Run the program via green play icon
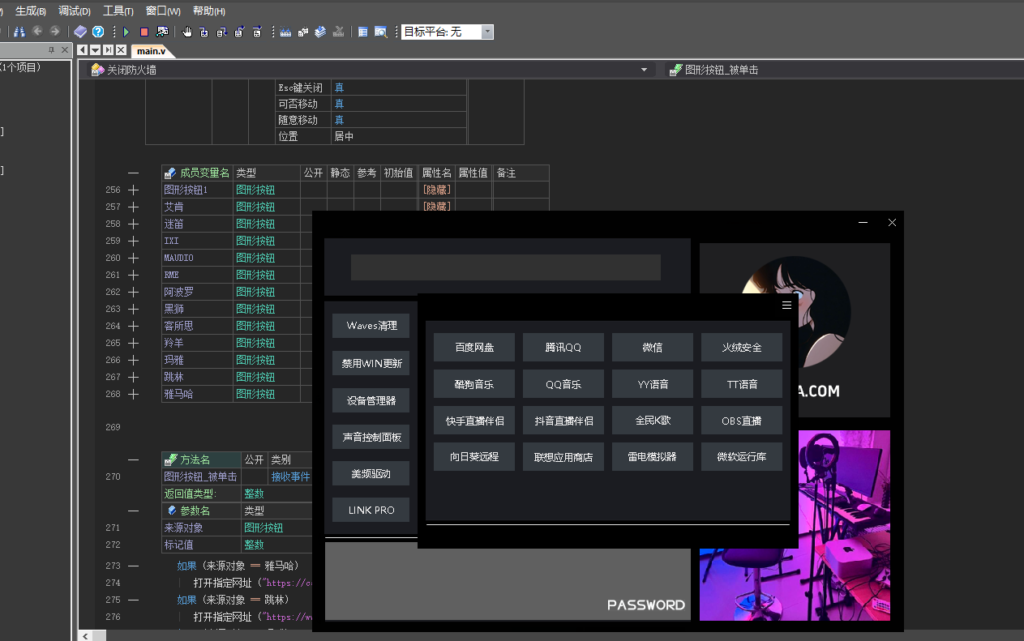 (x=126, y=31)
